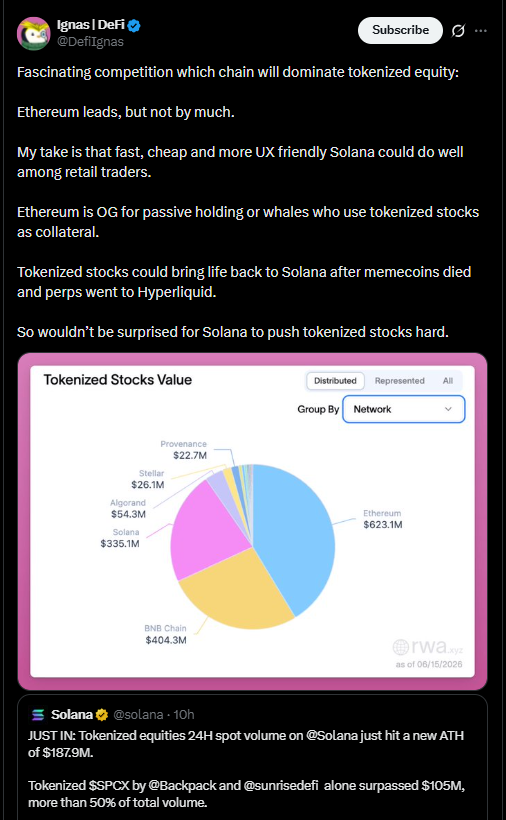
Task: Select the Distributed view toggle
Action: [x=335, y=381]
